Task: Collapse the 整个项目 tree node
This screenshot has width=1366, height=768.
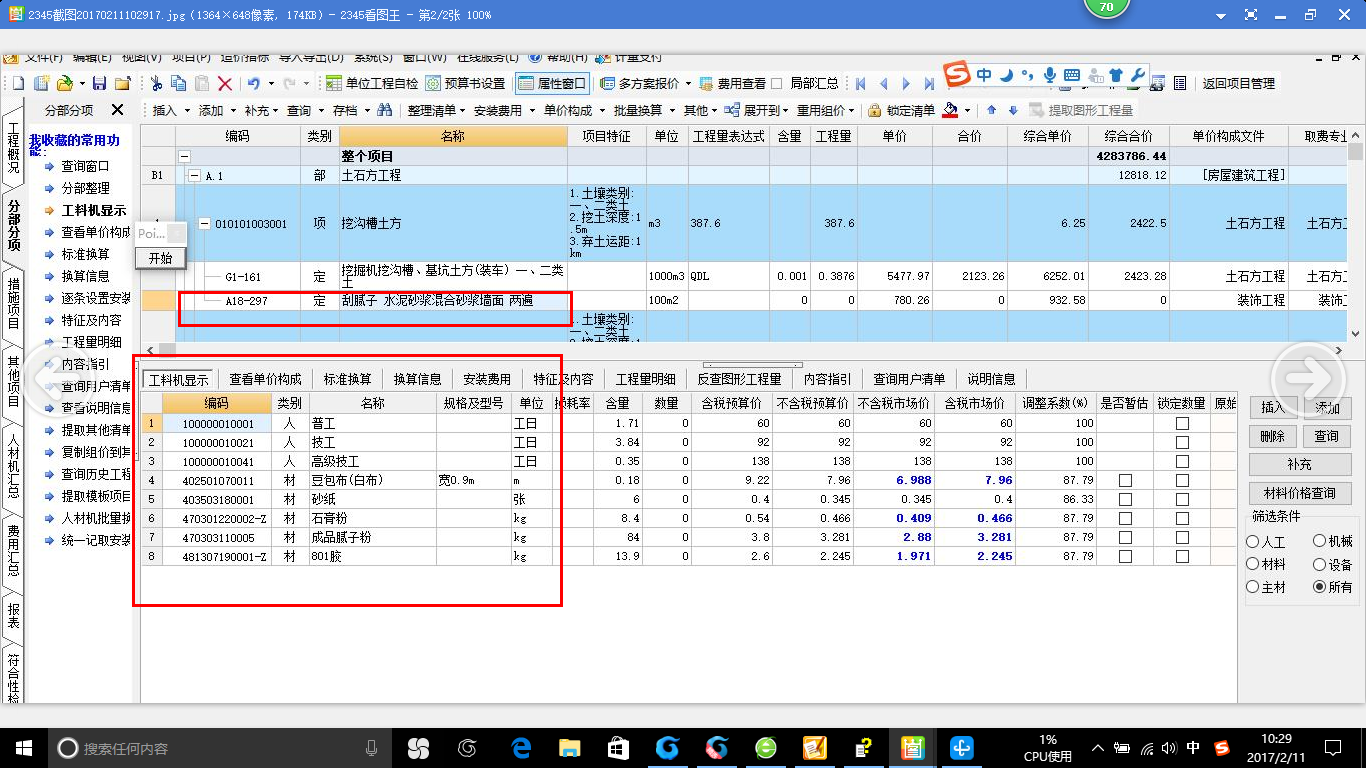Action: point(184,156)
